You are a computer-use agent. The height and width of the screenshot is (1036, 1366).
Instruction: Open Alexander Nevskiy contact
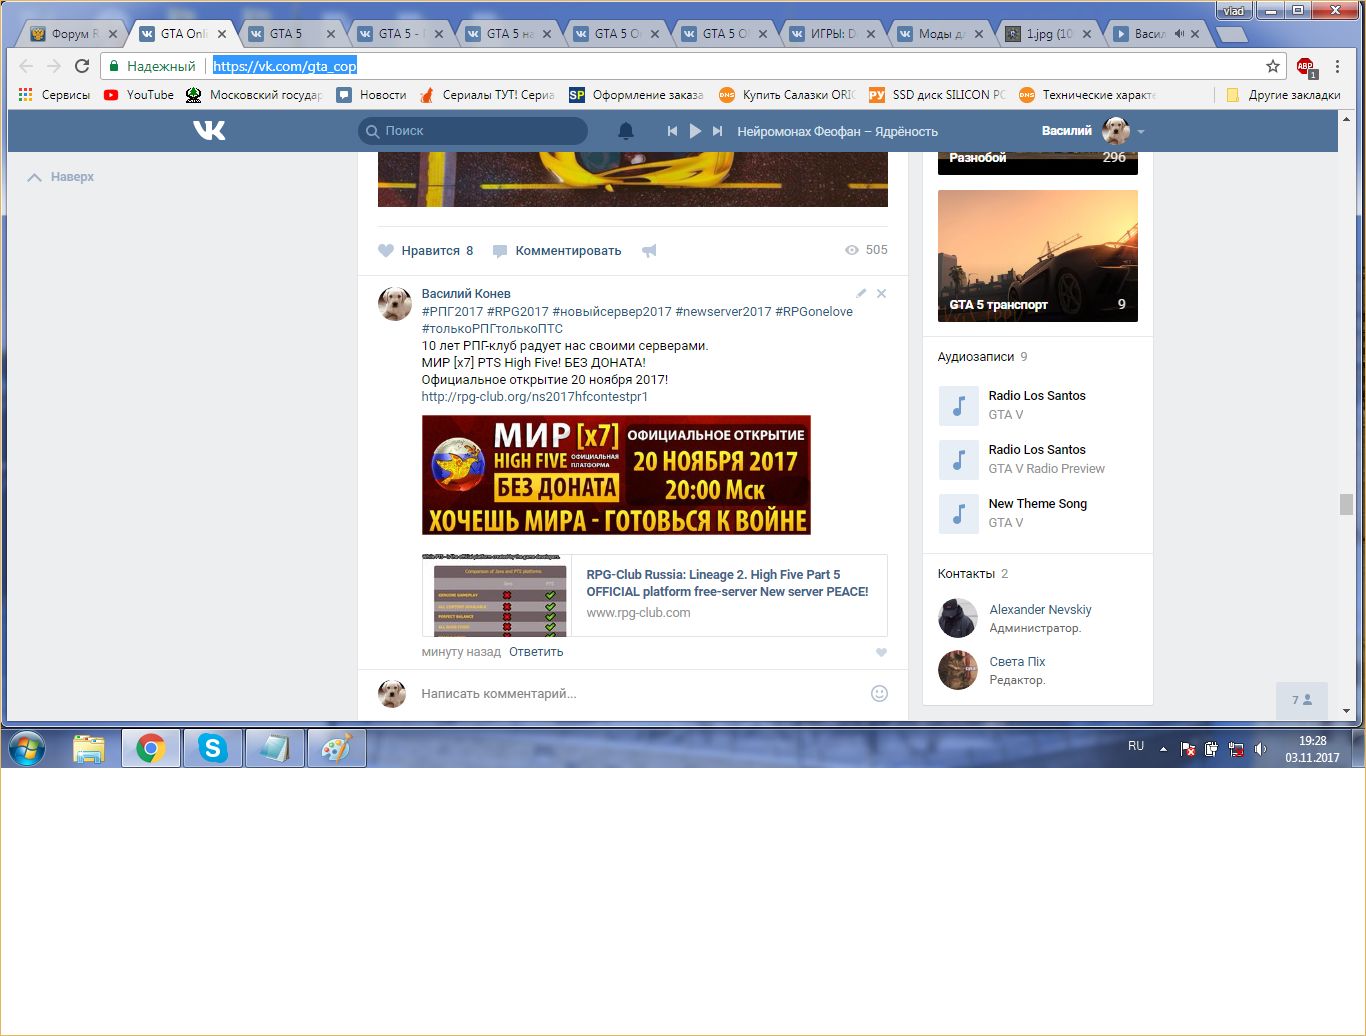point(1040,610)
